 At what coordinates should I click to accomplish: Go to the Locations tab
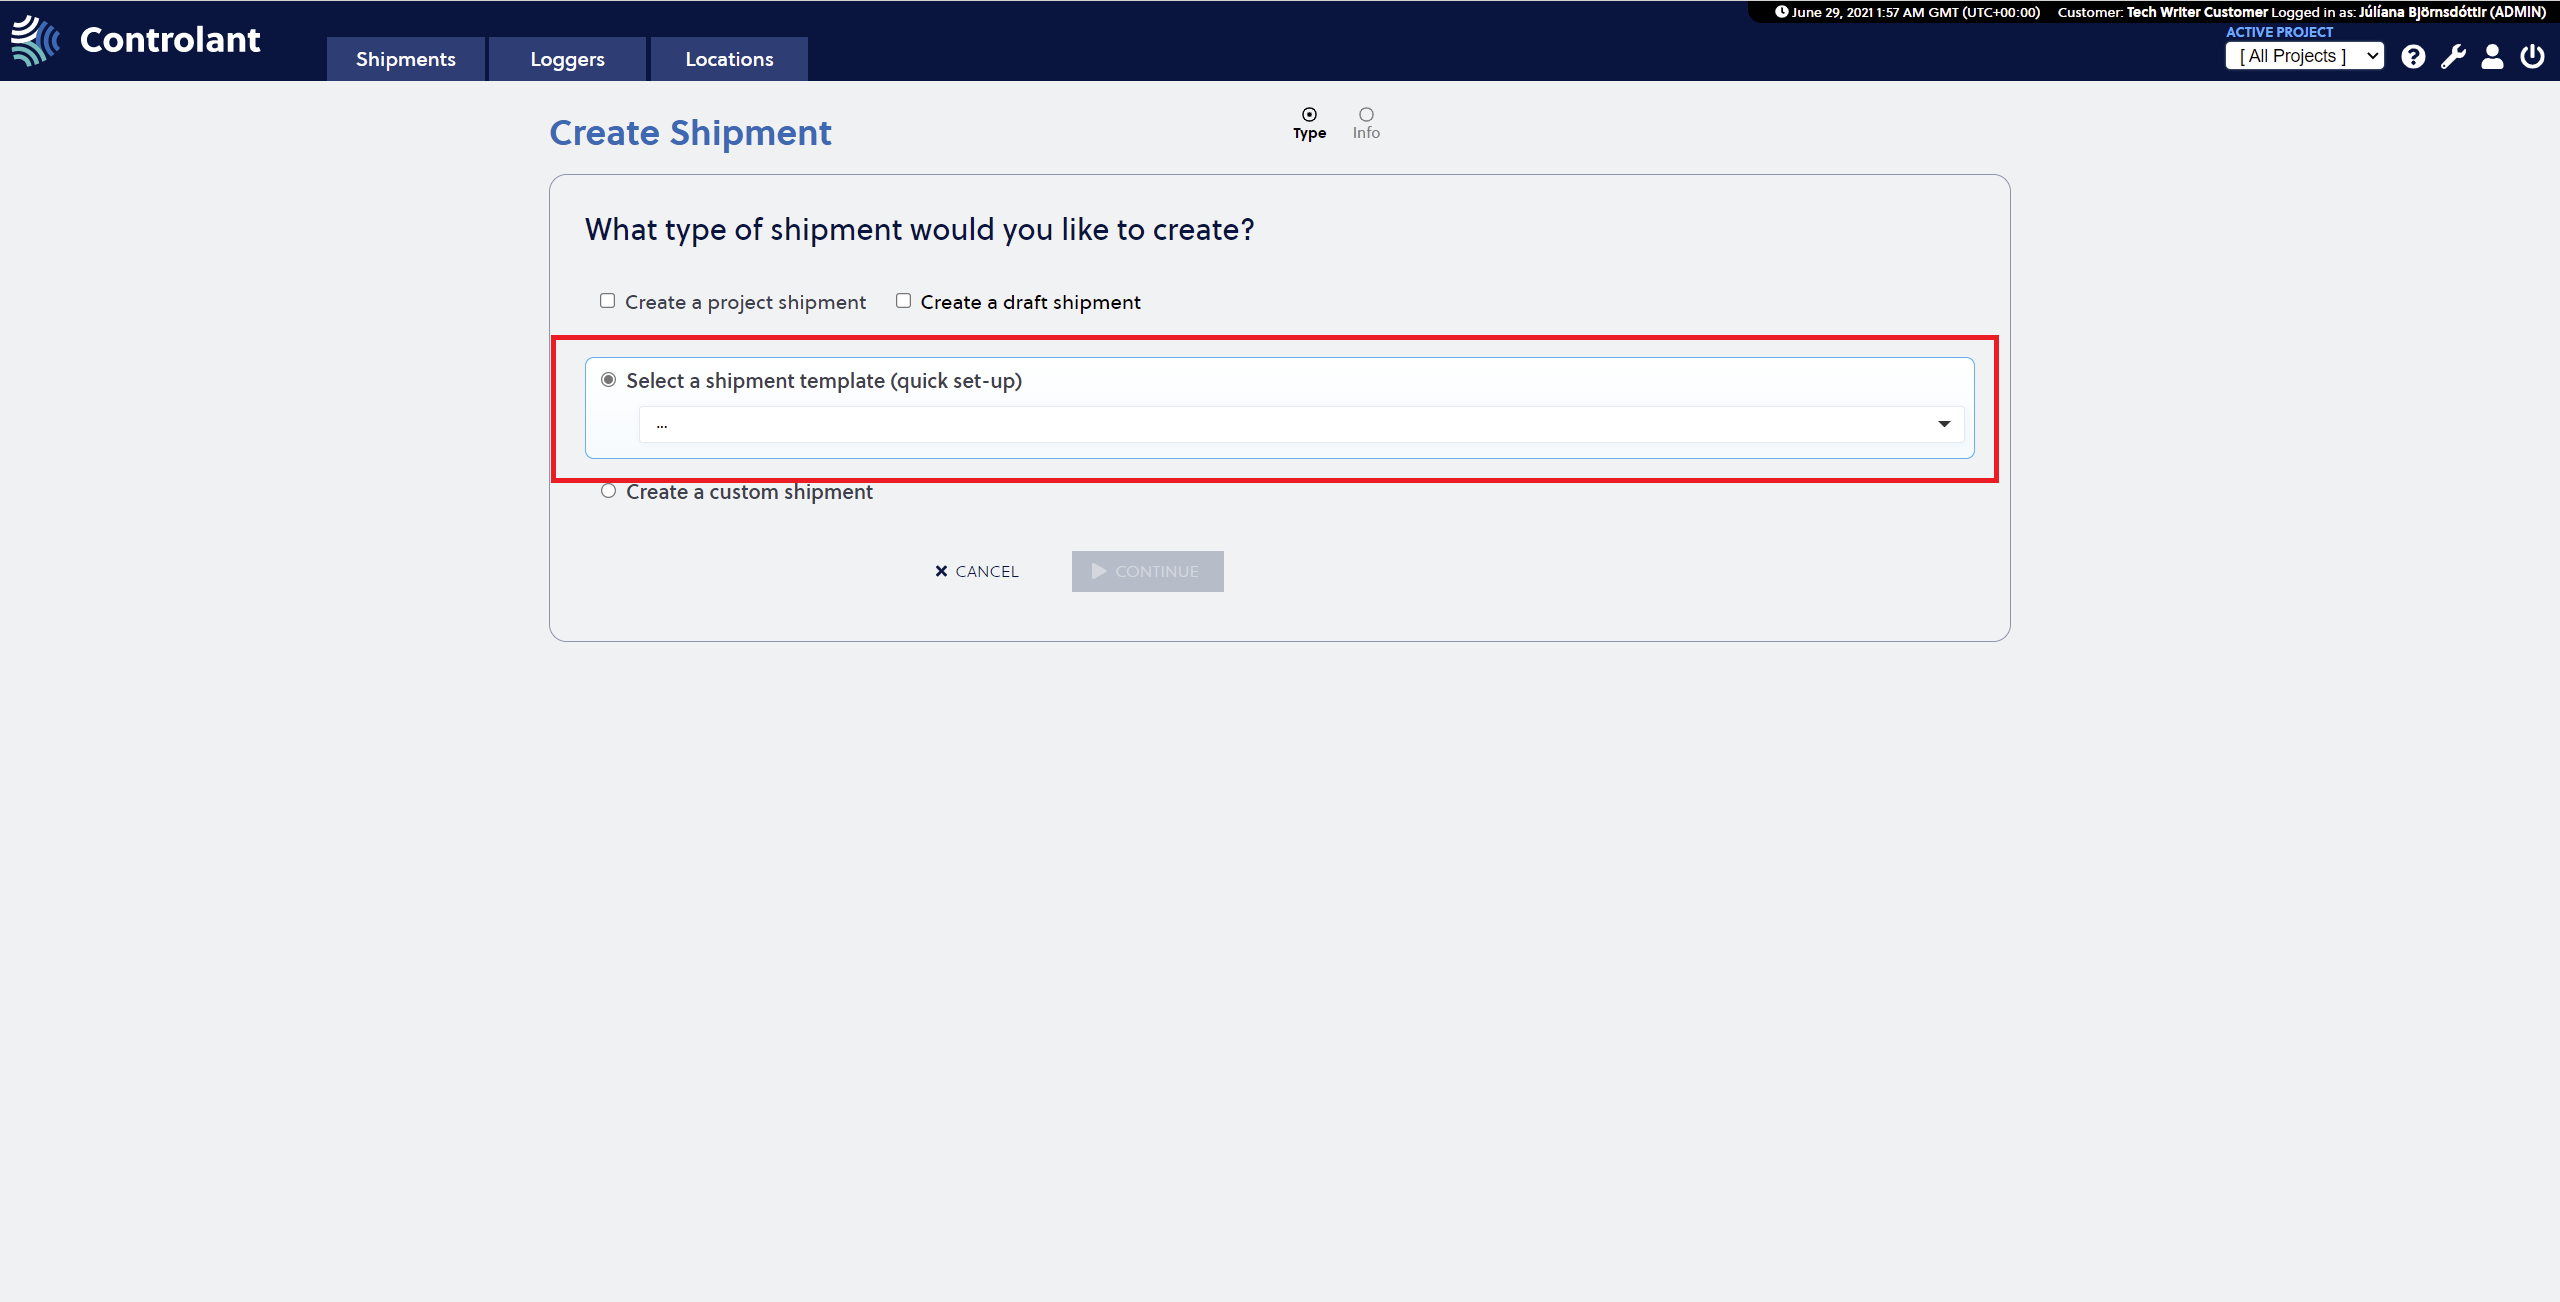click(x=729, y=59)
